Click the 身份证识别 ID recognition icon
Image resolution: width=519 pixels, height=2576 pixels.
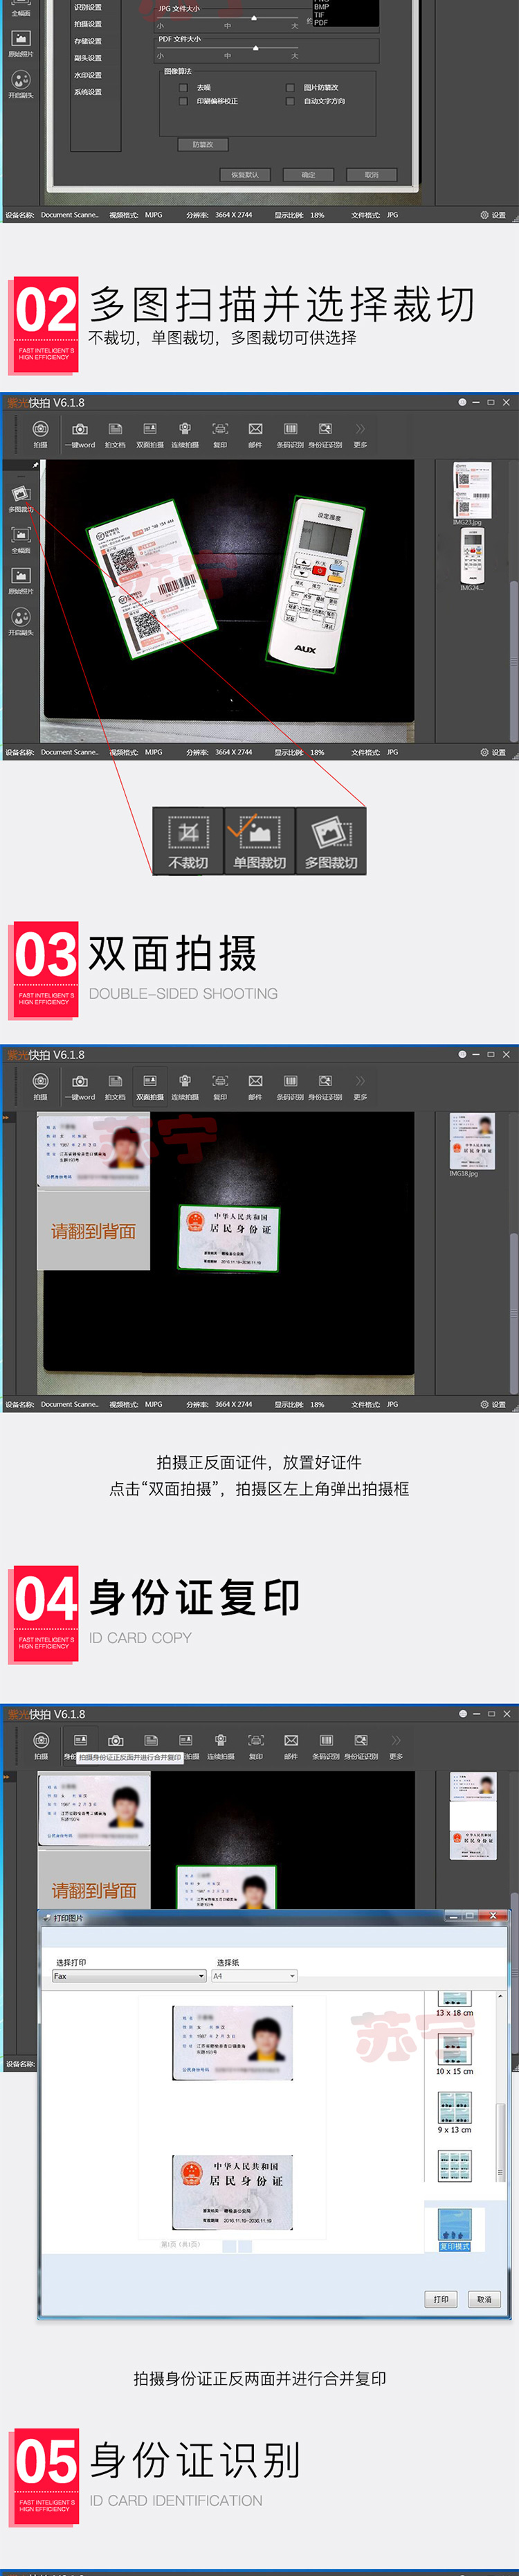(x=325, y=432)
